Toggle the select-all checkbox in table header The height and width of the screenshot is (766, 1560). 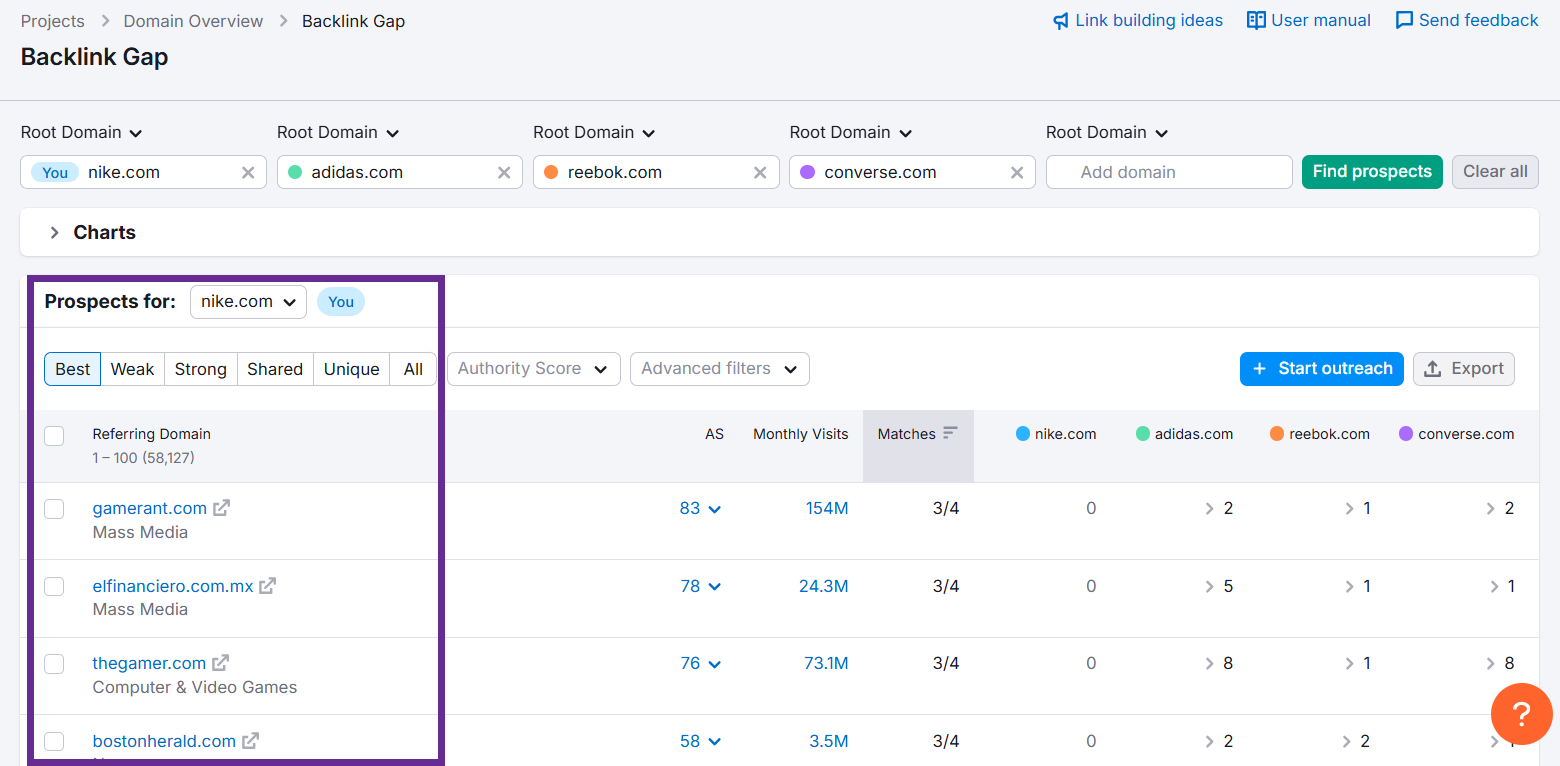[x=54, y=436]
